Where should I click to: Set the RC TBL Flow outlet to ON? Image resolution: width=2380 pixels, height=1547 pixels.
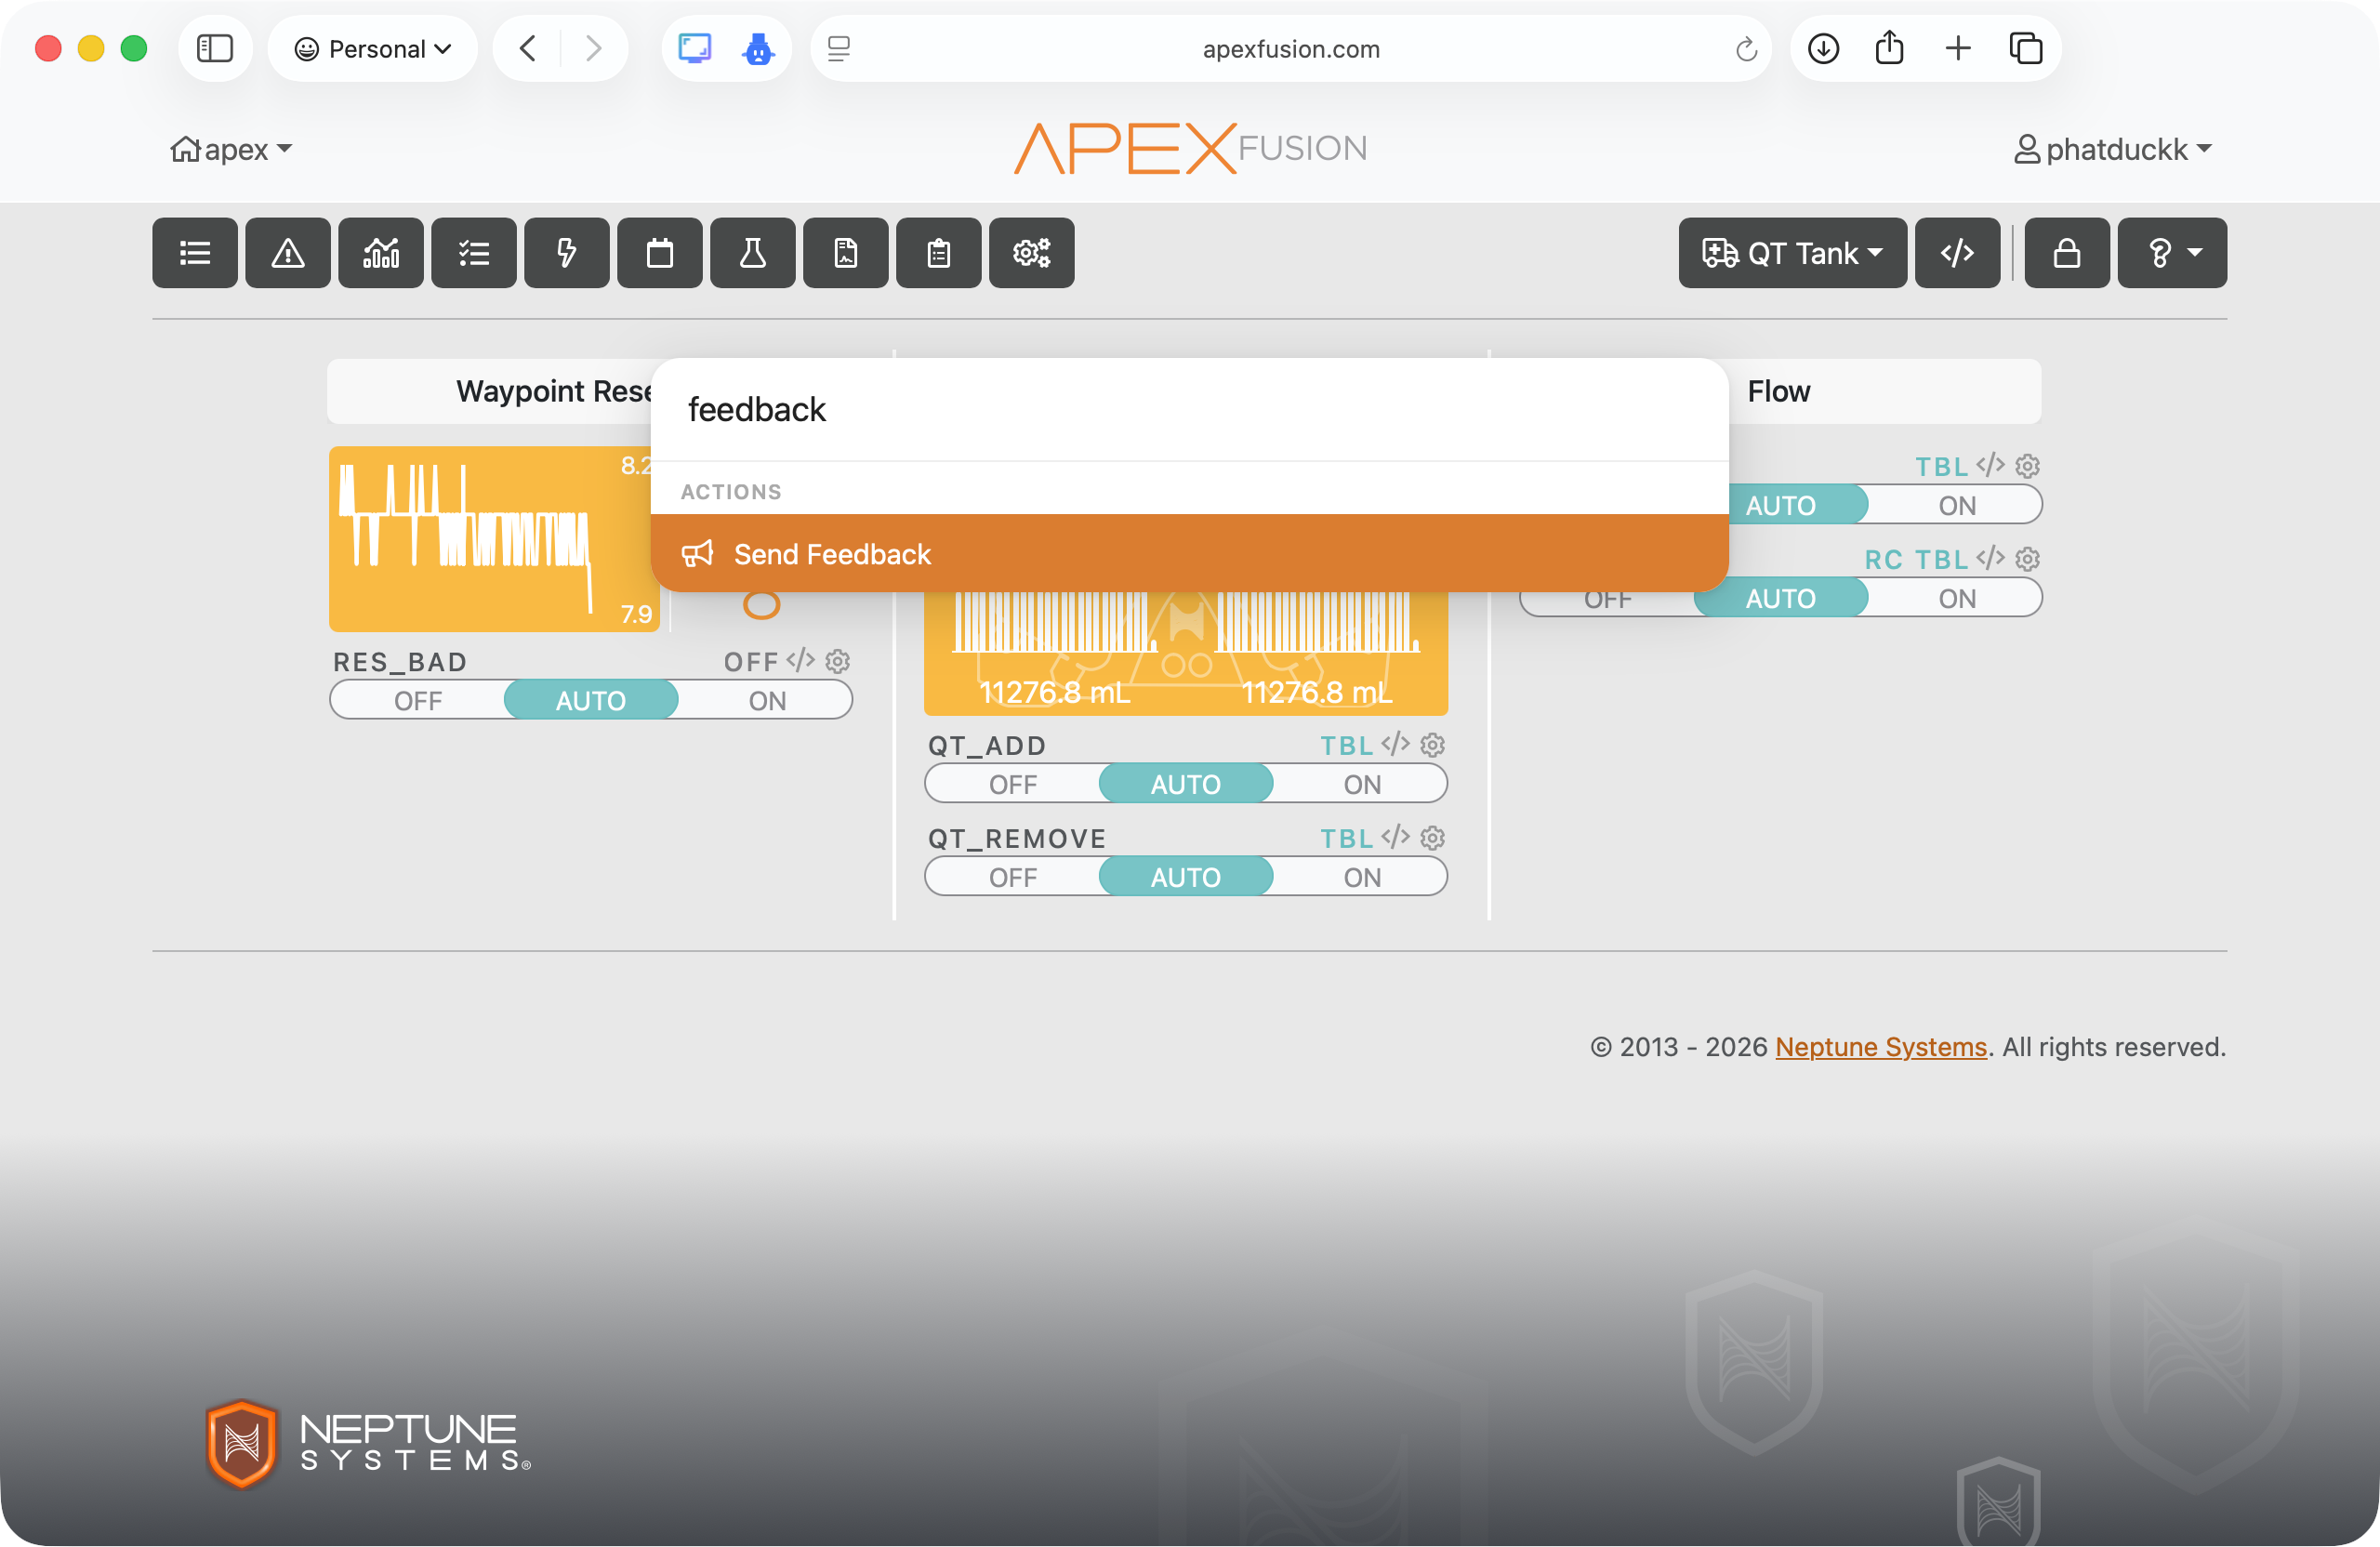(1957, 598)
